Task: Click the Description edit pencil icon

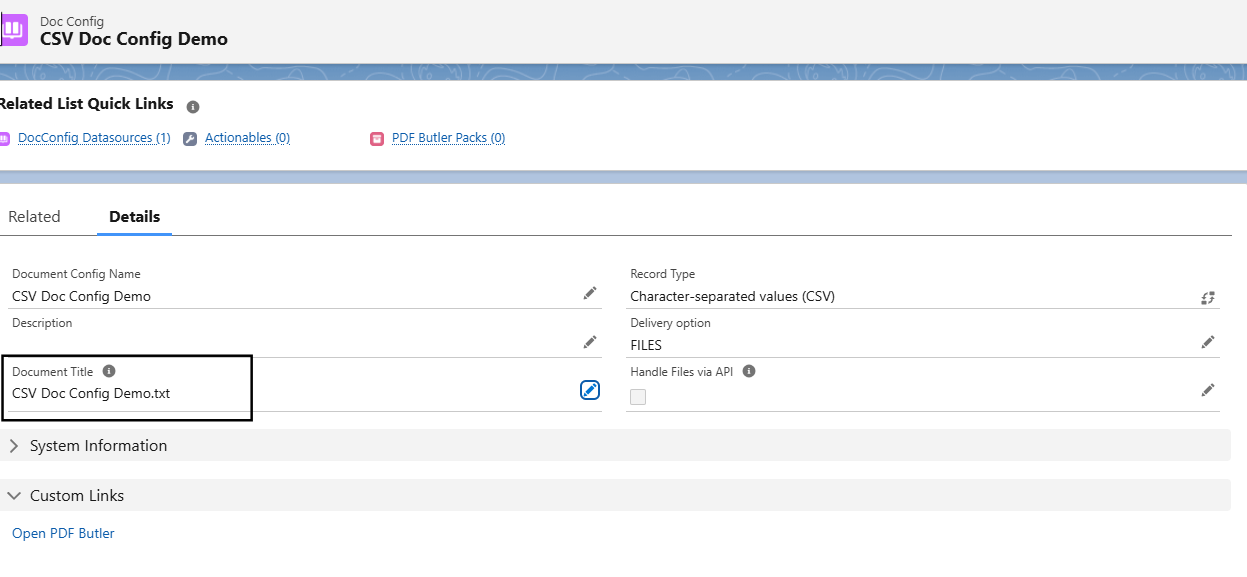Action: click(590, 342)
